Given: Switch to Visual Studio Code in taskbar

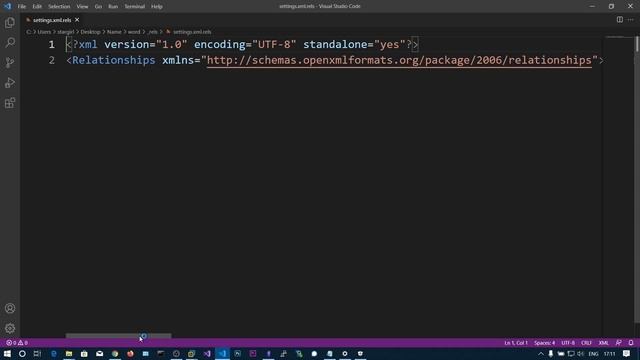Looking at the screenshot, I should (x=222, y=353).
